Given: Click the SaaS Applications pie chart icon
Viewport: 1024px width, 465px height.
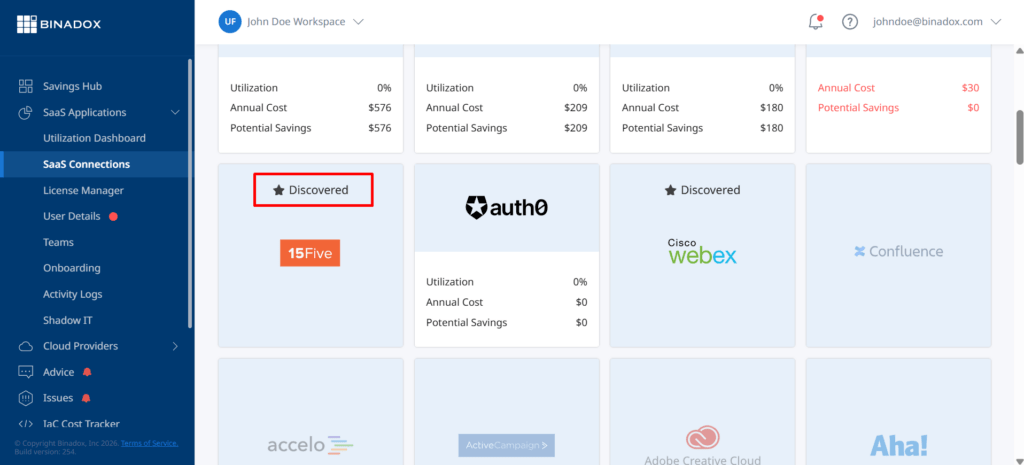Looking at the screenshot, I should tap(25, 112).
